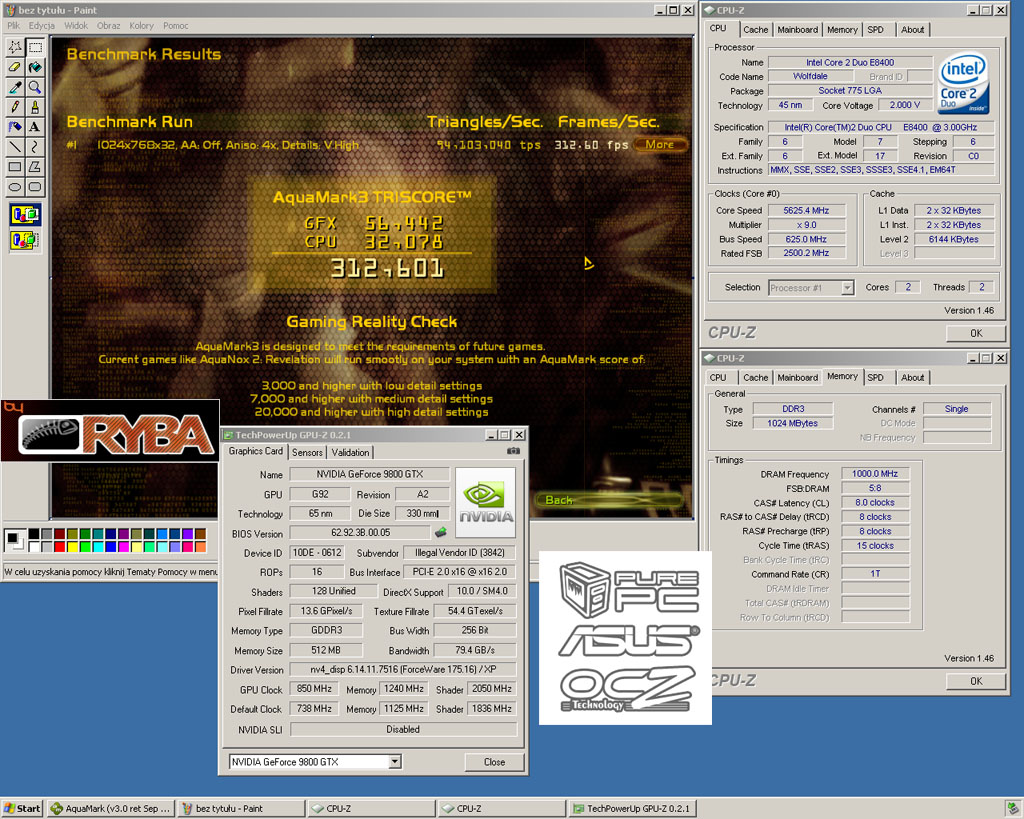Pick the bright red color swatch
Viewport: 1024px width, 819px height.
tap(59, 547)
